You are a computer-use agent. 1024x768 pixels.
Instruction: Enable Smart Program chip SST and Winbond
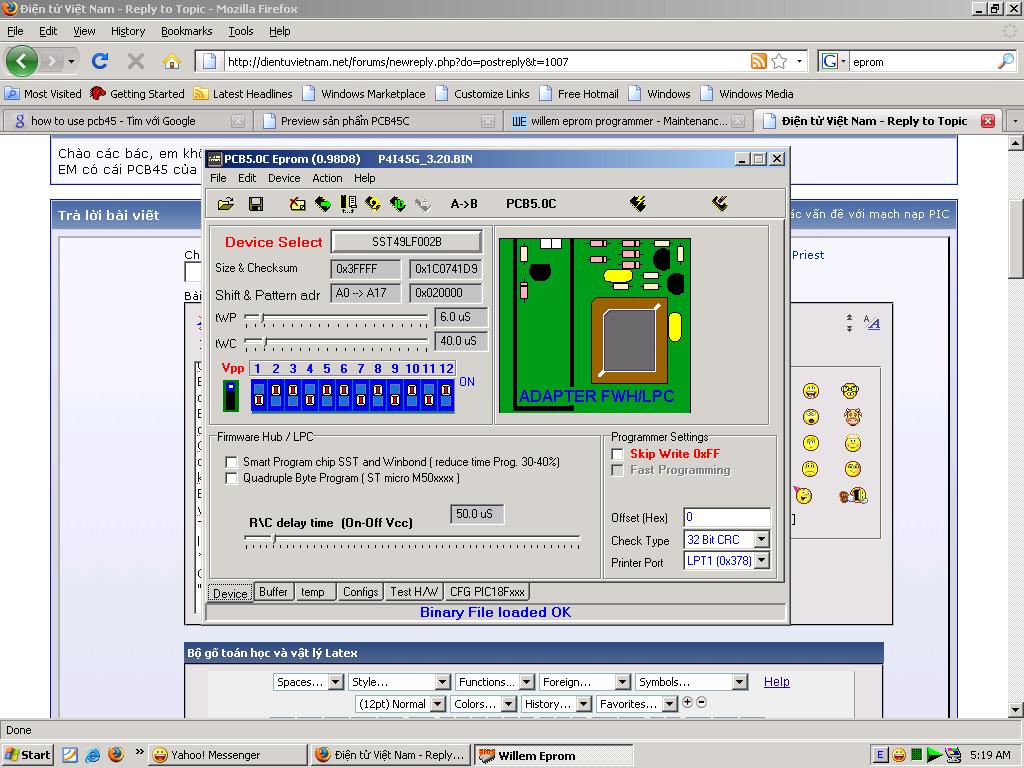pos(232,462)
